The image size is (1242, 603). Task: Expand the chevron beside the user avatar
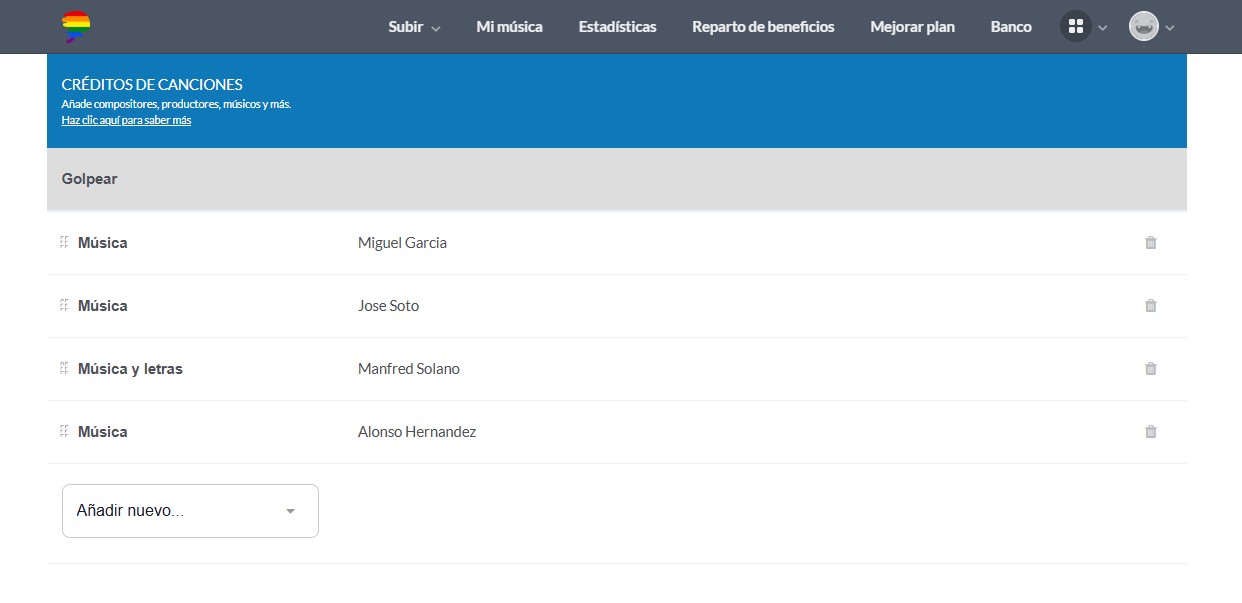point(1170,28)
